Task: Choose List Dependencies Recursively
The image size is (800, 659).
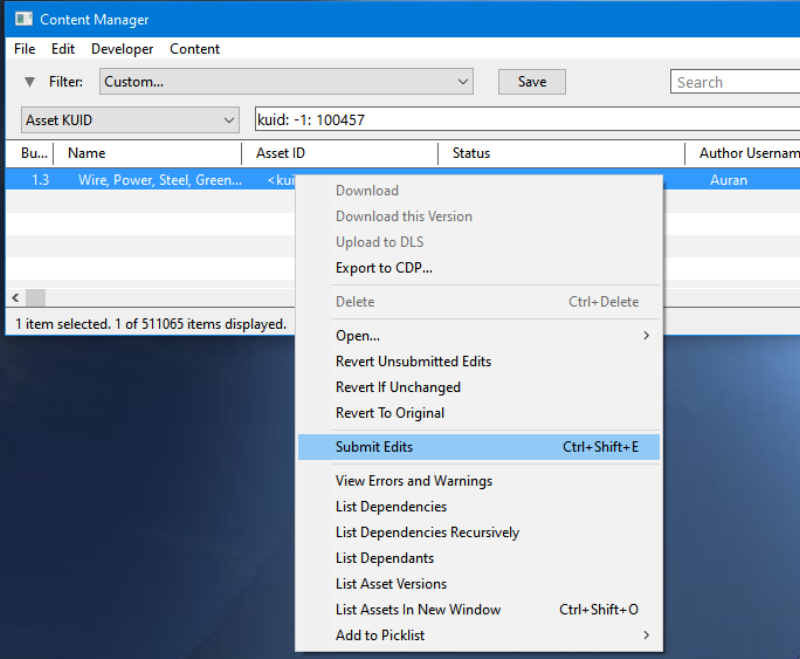Action: click(479, 533)
